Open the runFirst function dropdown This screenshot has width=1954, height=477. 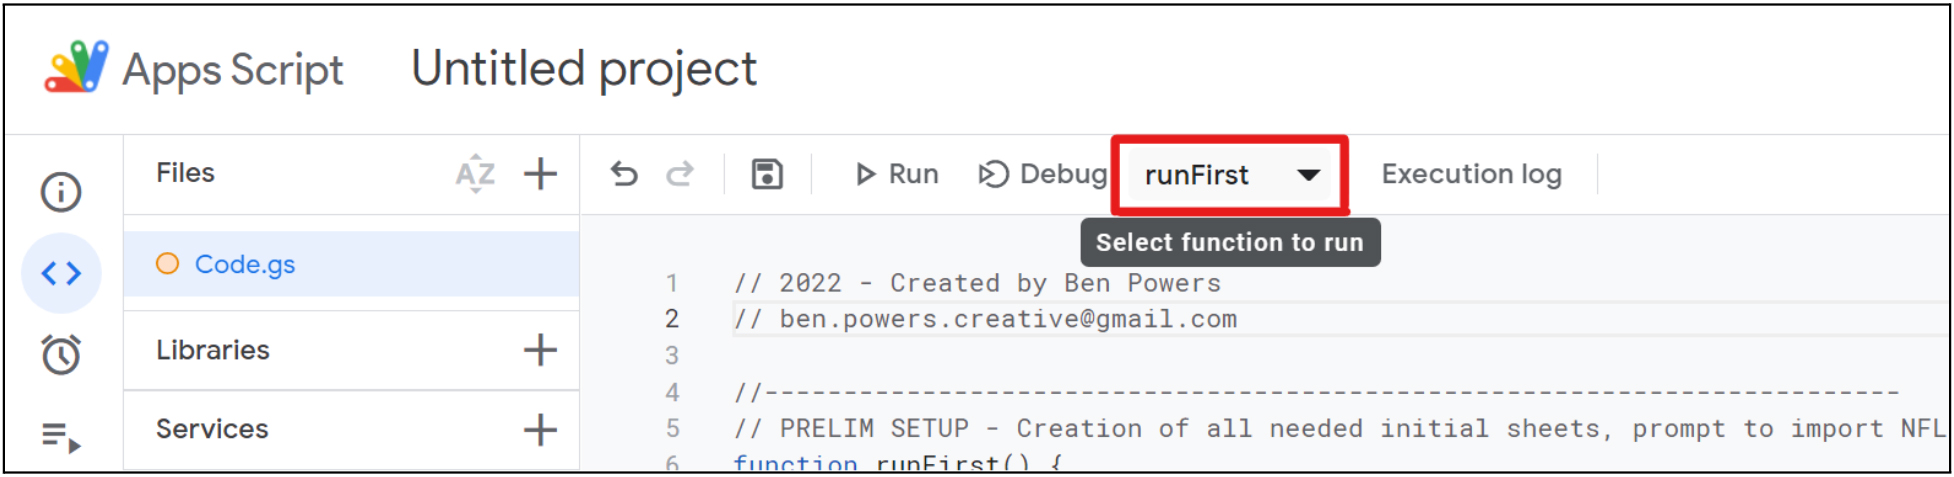[1230, 175]
